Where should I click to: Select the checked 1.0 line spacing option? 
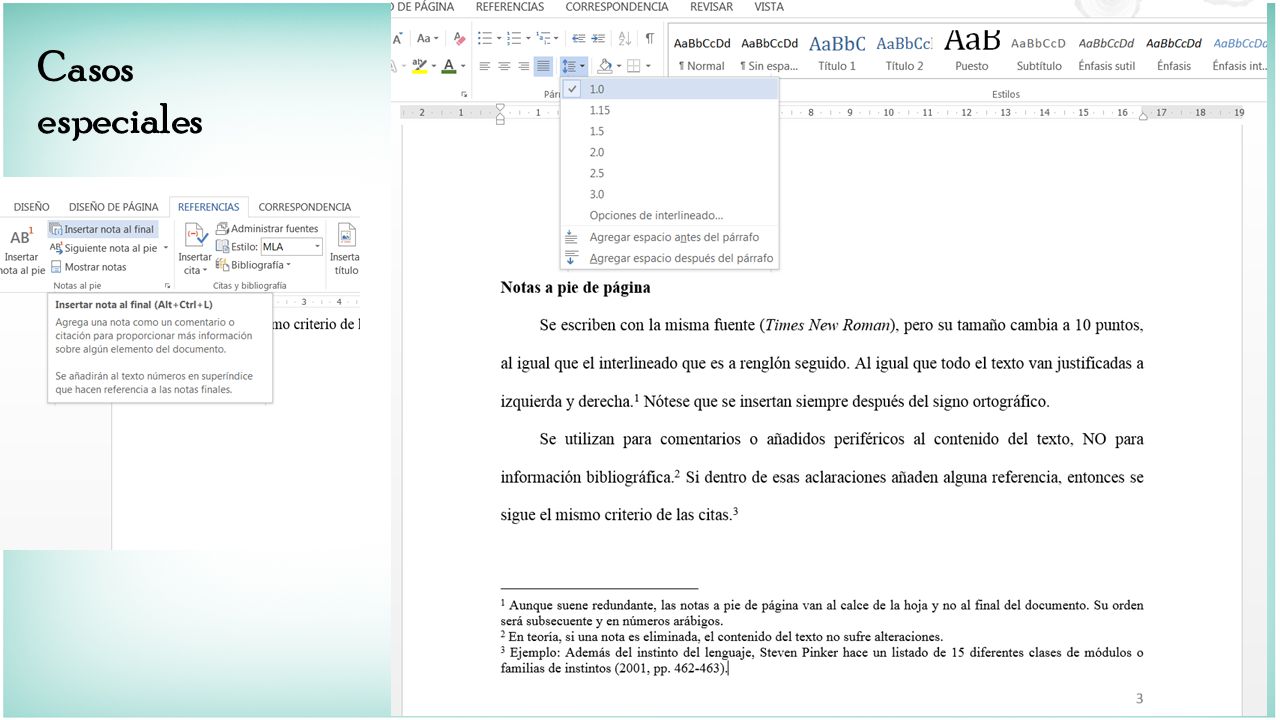(x=669, y=89)
